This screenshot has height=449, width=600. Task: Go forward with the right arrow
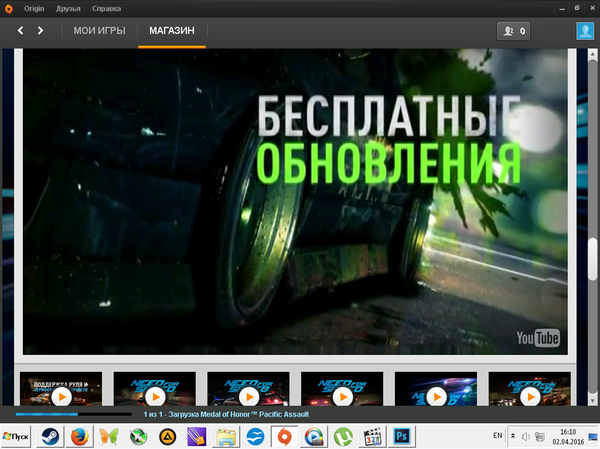tap(40, 31)
